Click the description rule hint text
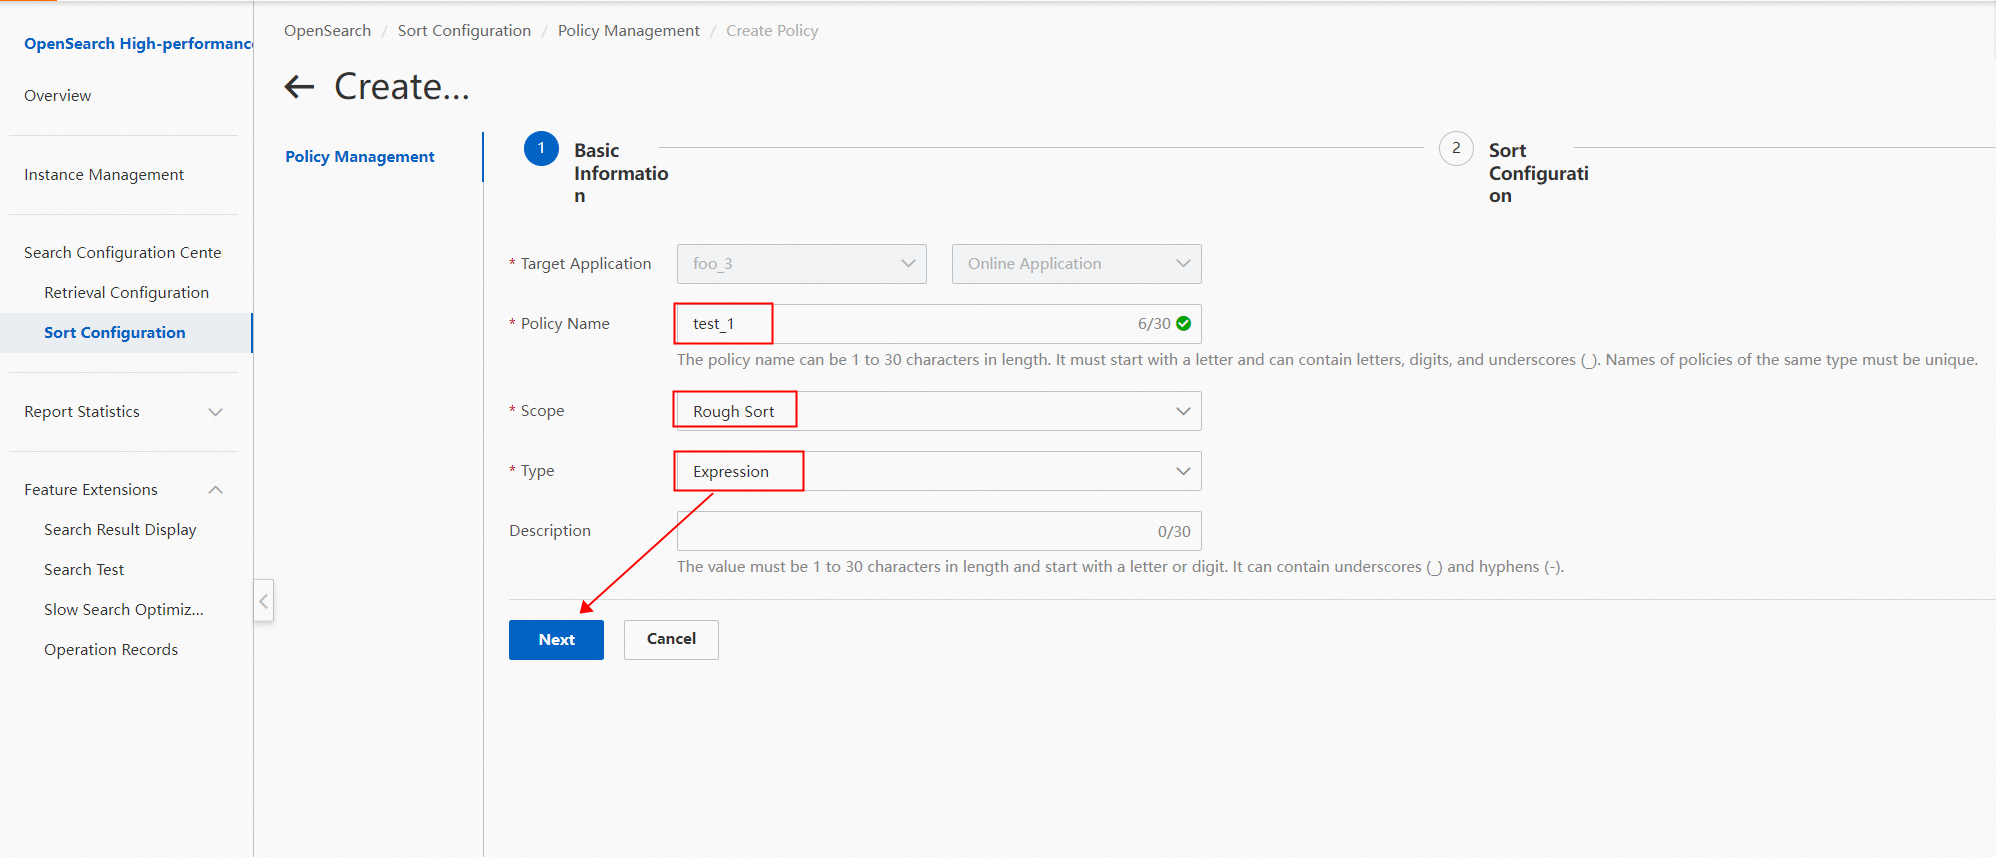This screenshot has height=857, width=1996. tap(1120, 567)
